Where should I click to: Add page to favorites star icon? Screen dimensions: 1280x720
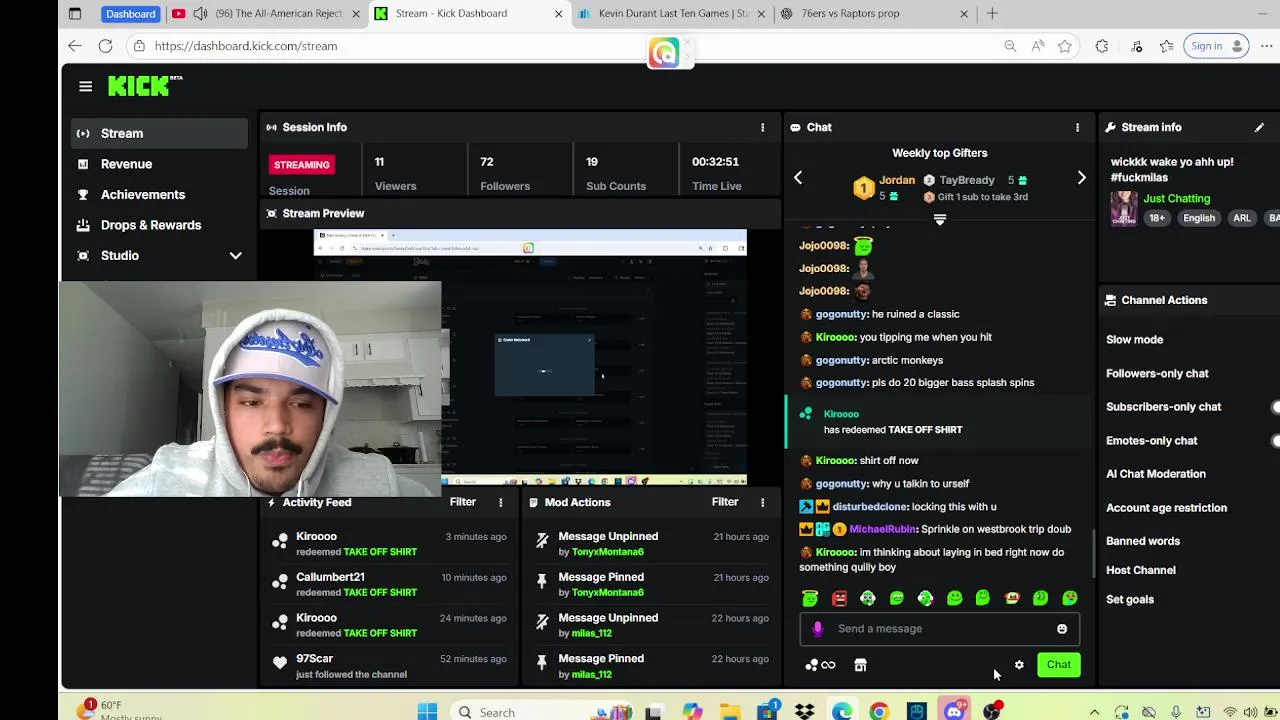(1065, 46)
